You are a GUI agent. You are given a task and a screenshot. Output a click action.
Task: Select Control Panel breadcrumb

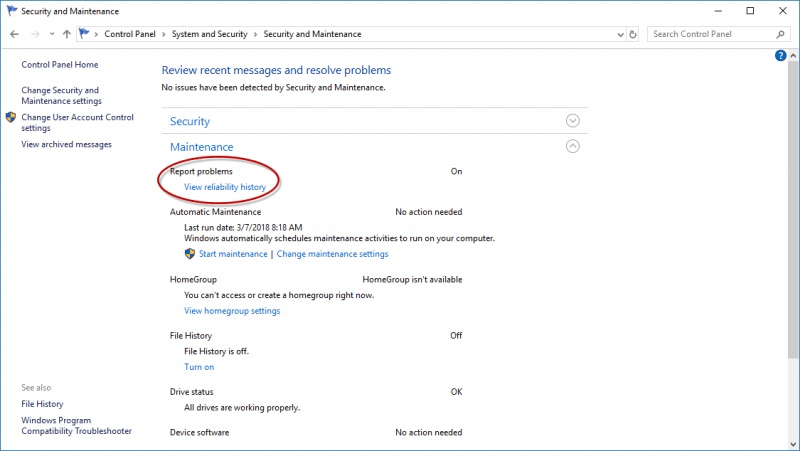pyautogui.click(x=130, y=34)
